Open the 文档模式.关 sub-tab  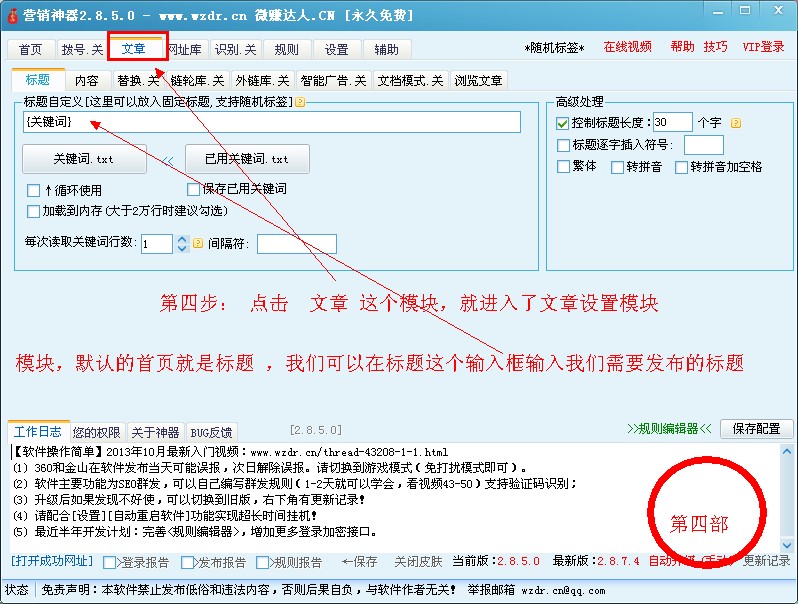click(x=410, y=80)
